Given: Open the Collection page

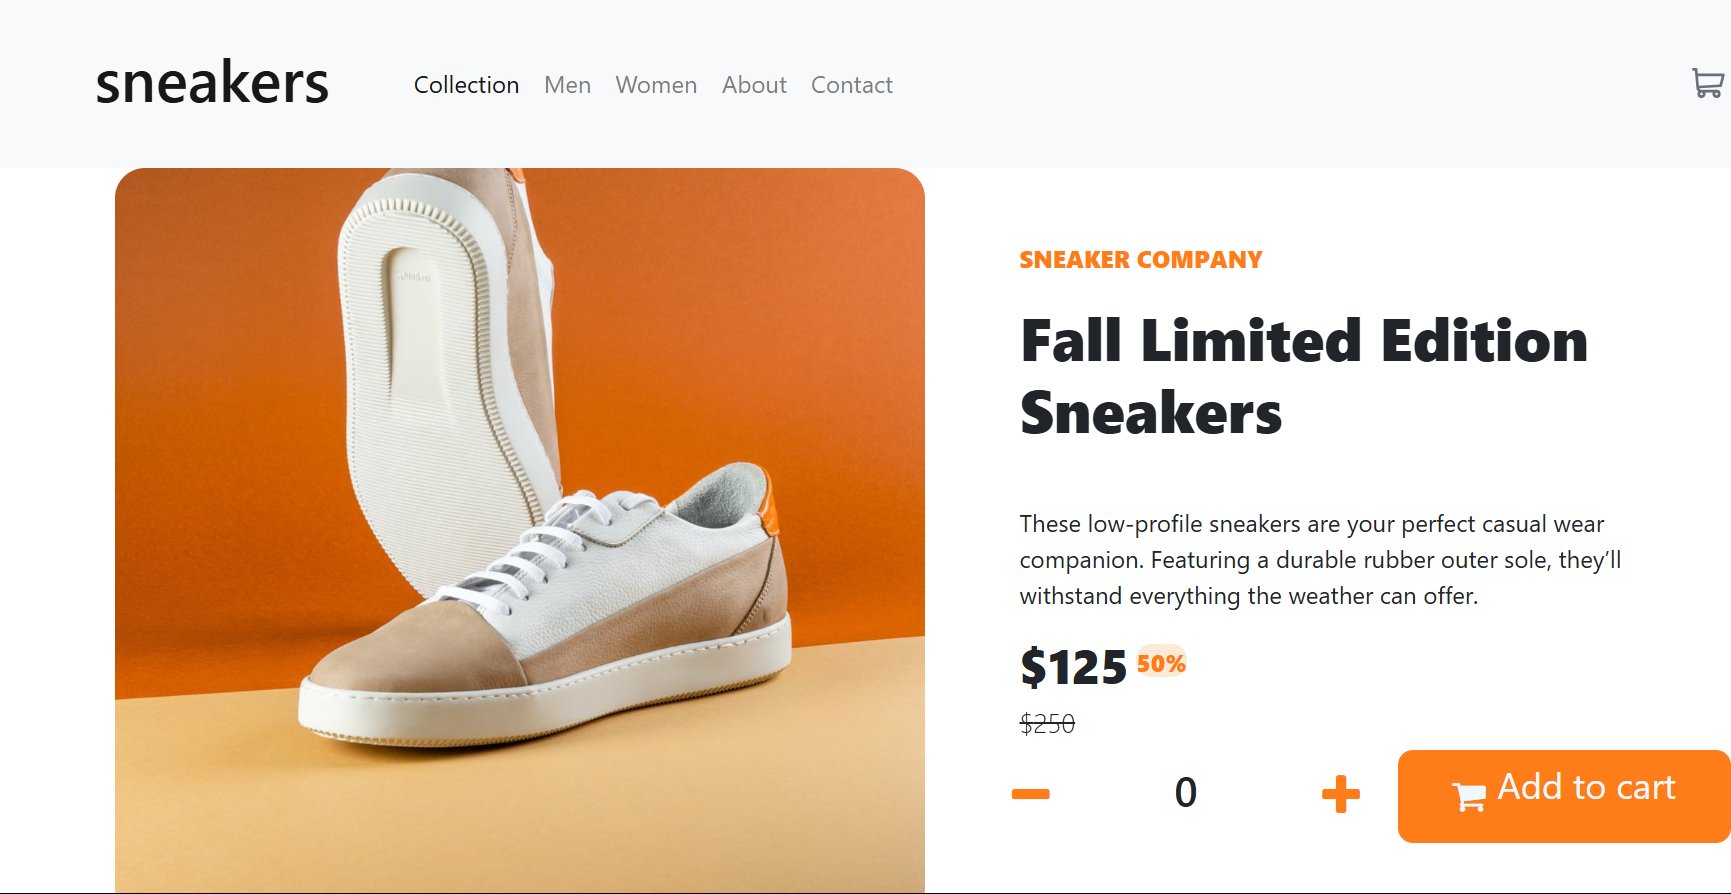Looking at the screenshot, I should coord(466,85).
